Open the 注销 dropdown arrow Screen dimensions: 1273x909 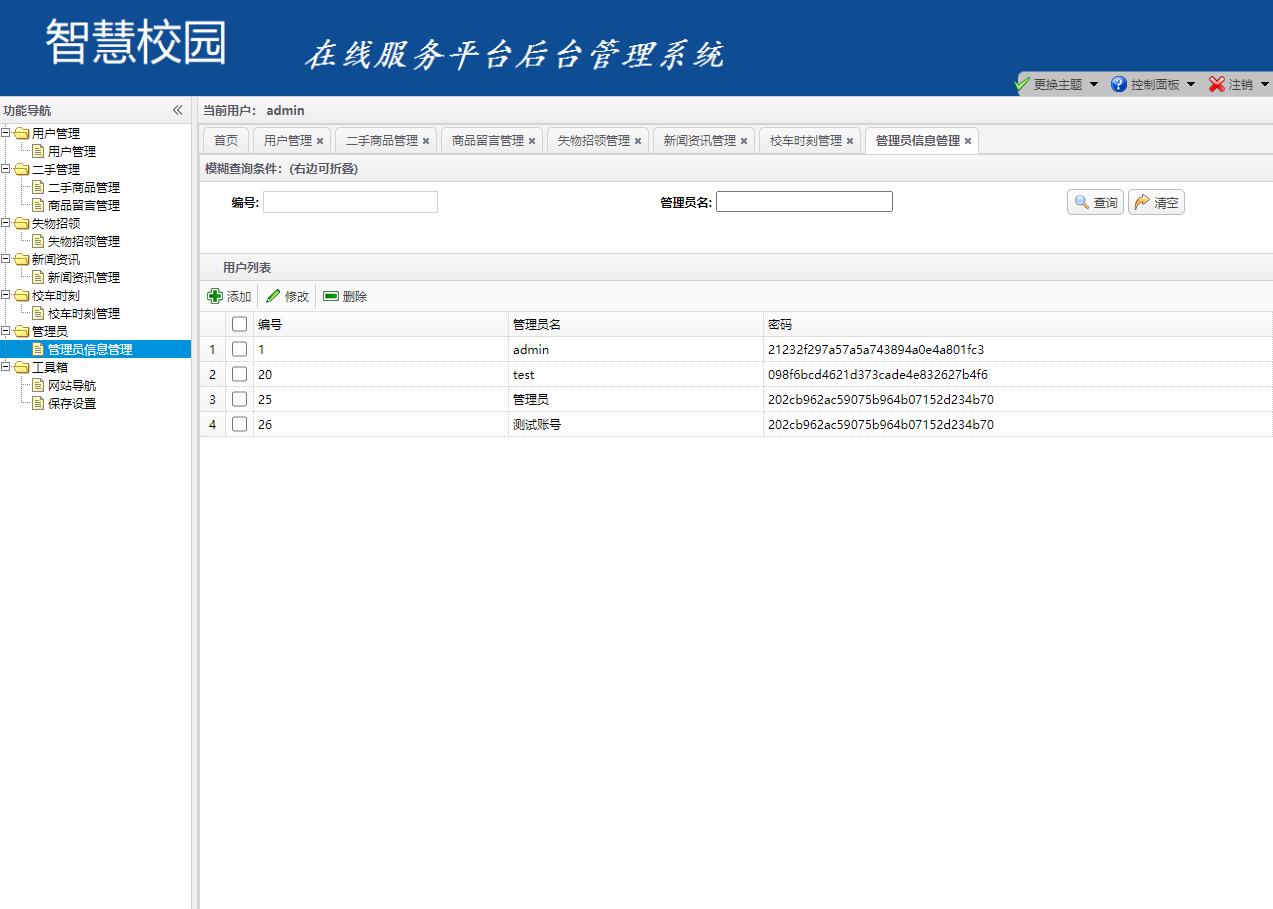click(x=1266, y=84)
